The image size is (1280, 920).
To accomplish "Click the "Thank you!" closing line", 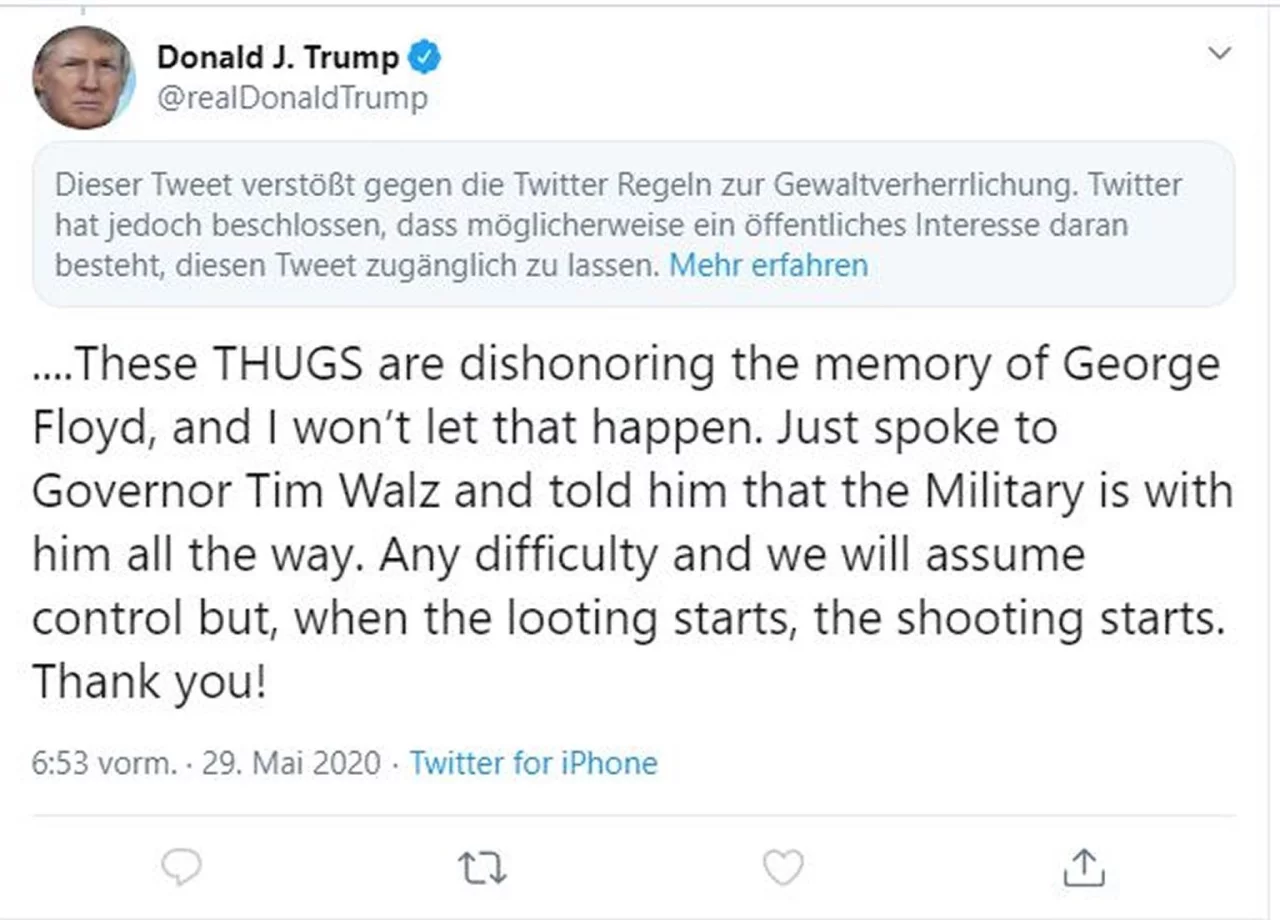I will tap(150, 682).
